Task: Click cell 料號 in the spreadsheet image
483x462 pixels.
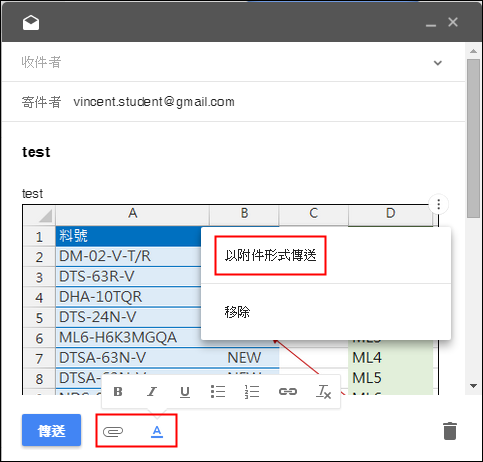Action: (x=128, y=236)
